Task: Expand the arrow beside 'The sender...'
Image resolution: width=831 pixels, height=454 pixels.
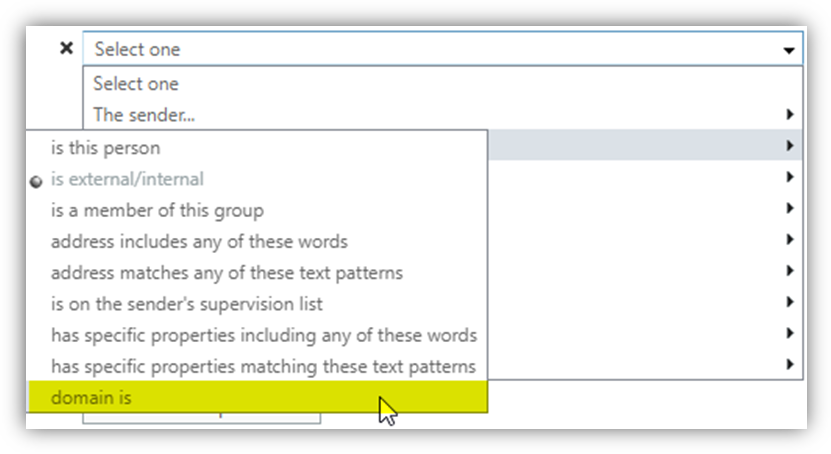Action: point(790,115)
